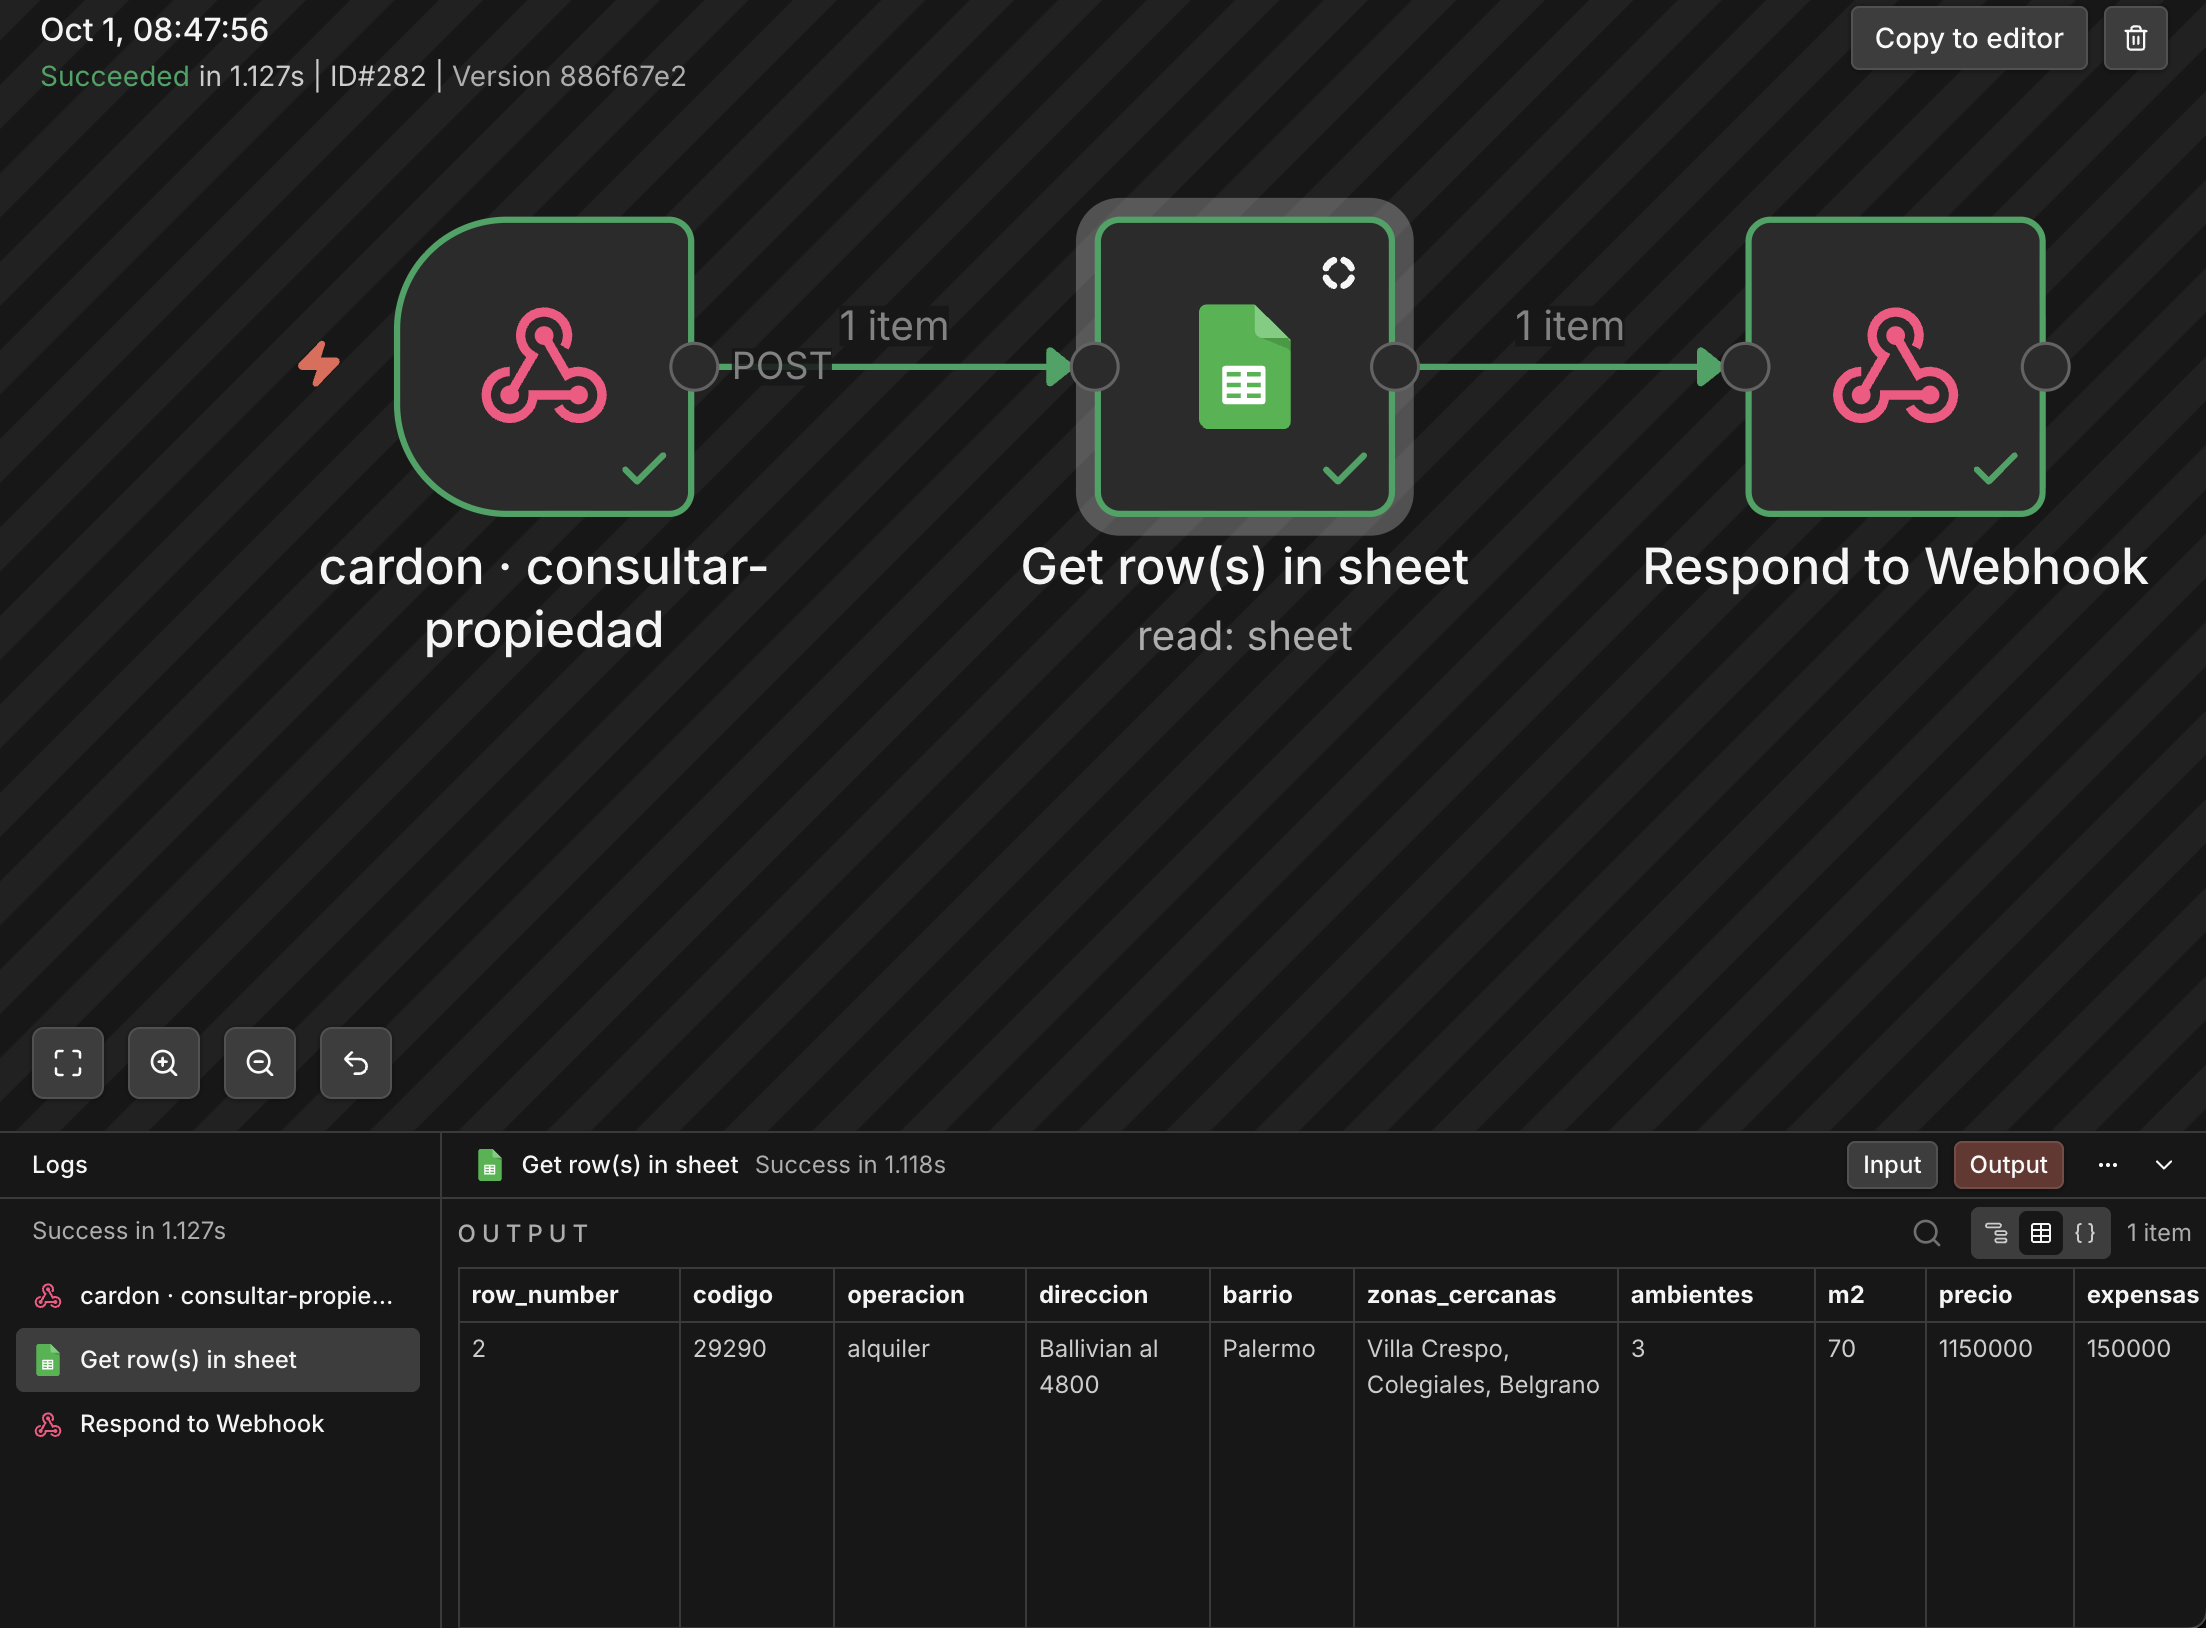Image resolution: width=2206 pixels, height=1628 pixels.
Task: Zoom out on the workflow canvas
Action: coord(260,1062)
